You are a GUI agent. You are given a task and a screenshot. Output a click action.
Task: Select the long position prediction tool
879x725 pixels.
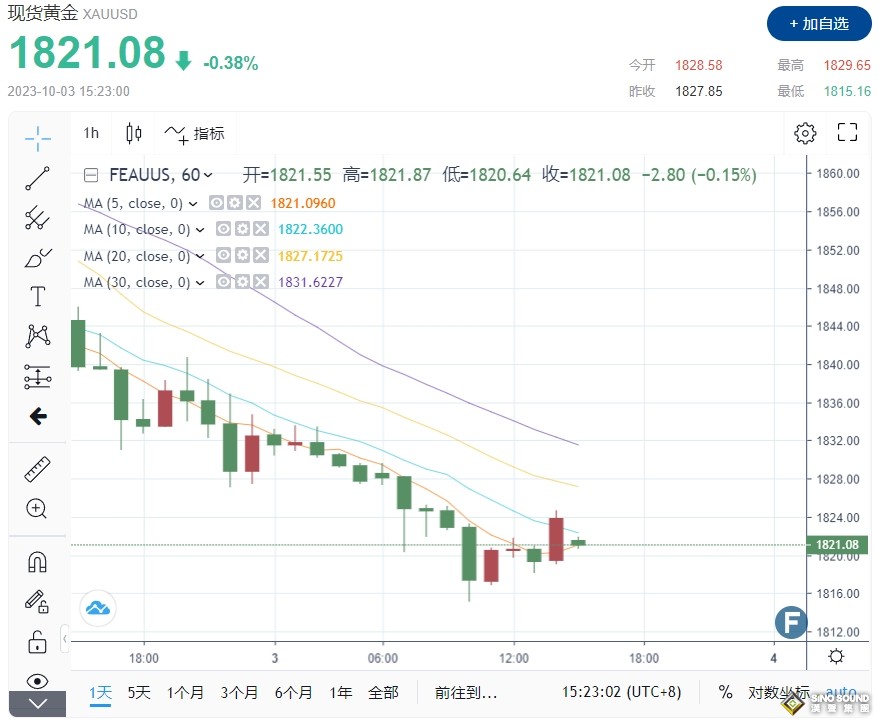point(38,376)
